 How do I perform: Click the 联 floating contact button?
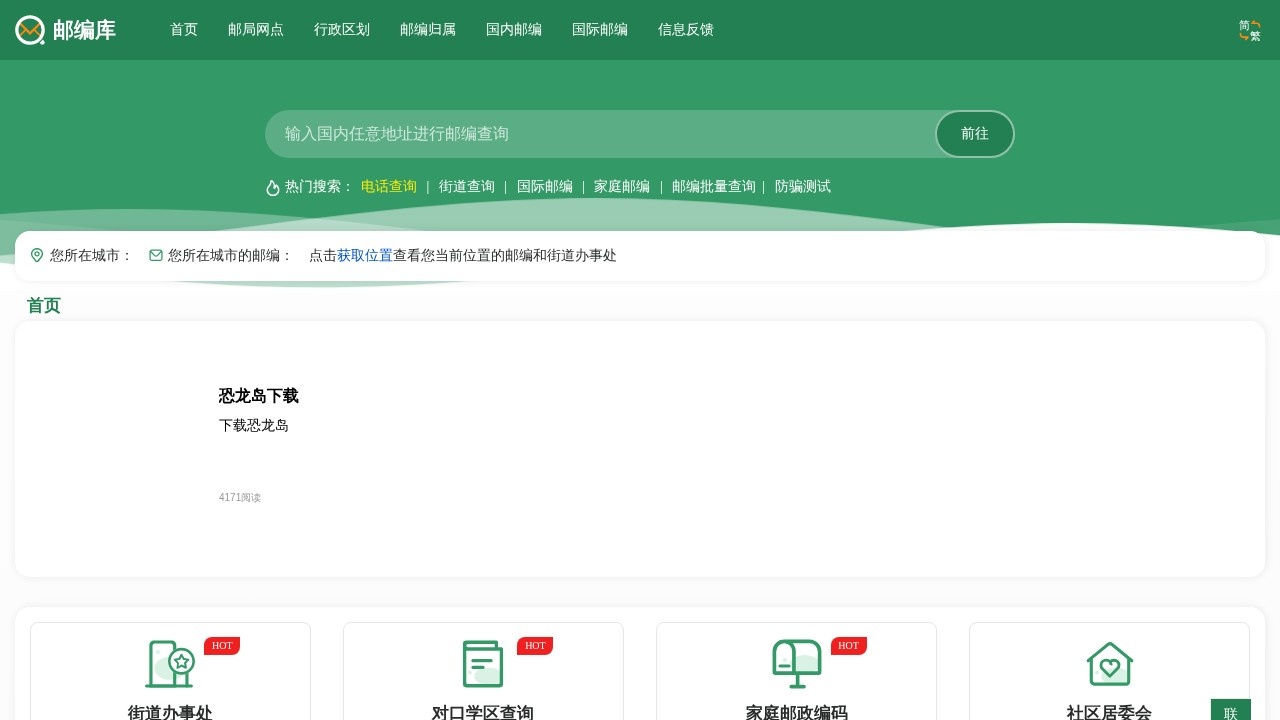point(1230,714)
